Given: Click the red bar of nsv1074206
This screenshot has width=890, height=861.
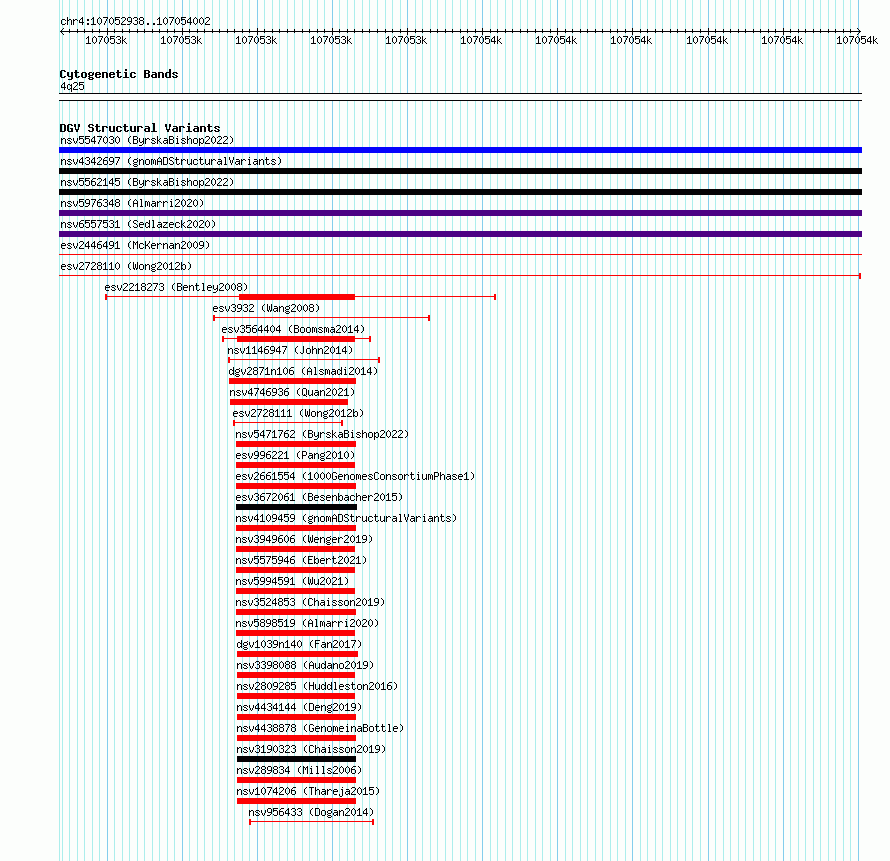Looking at the screenshot, I should pos(296,801).
